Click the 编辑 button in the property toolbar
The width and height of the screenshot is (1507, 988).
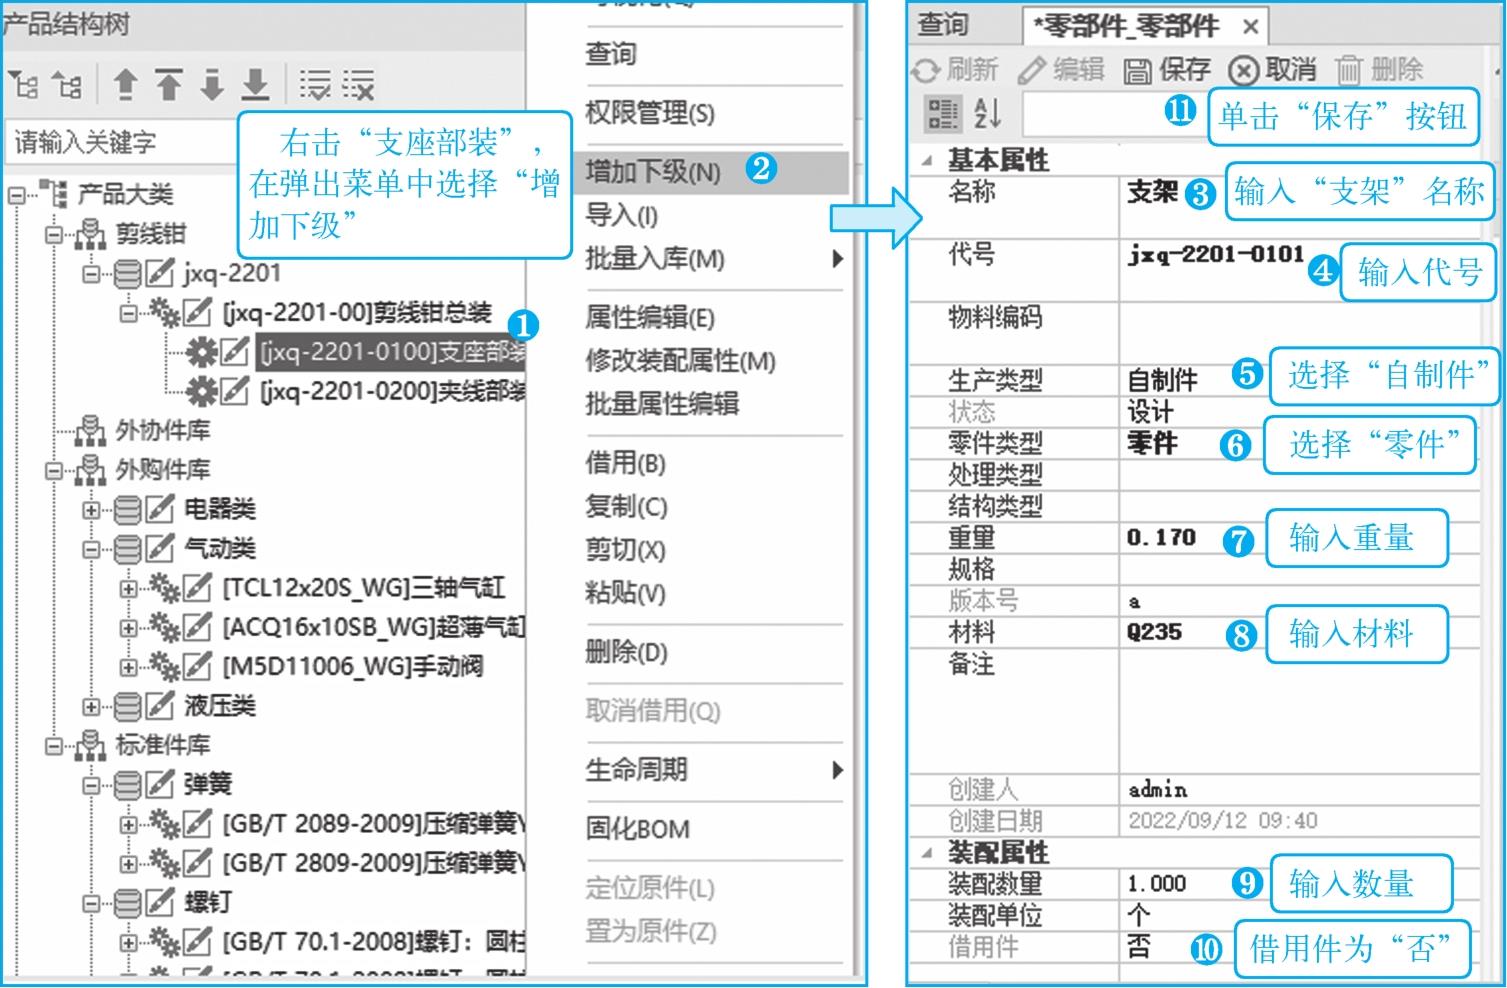pos(1062,69)
